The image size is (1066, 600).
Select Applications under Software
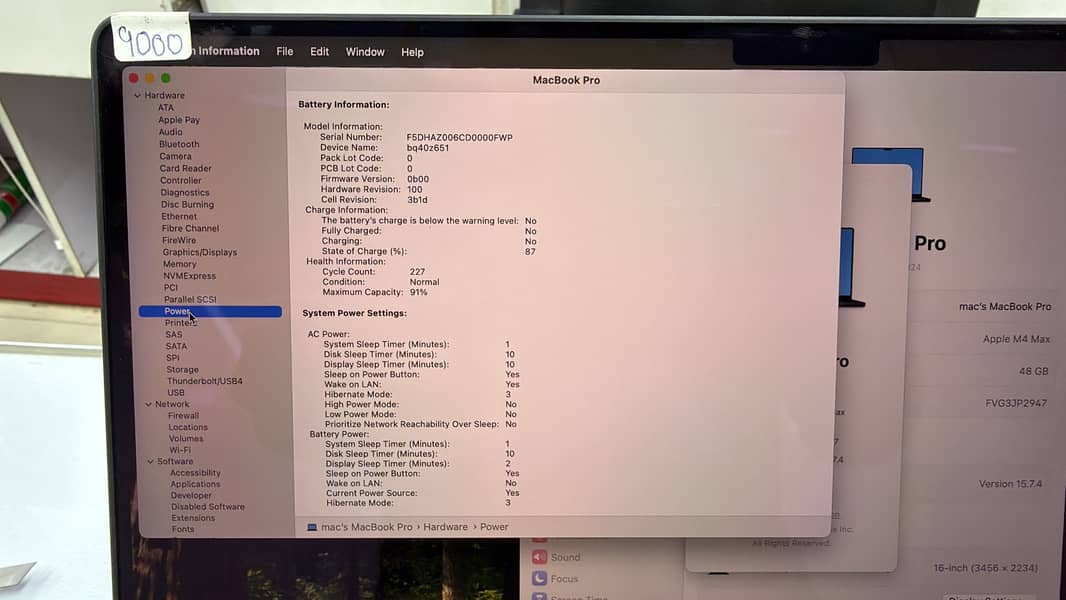tap(195, 484)
